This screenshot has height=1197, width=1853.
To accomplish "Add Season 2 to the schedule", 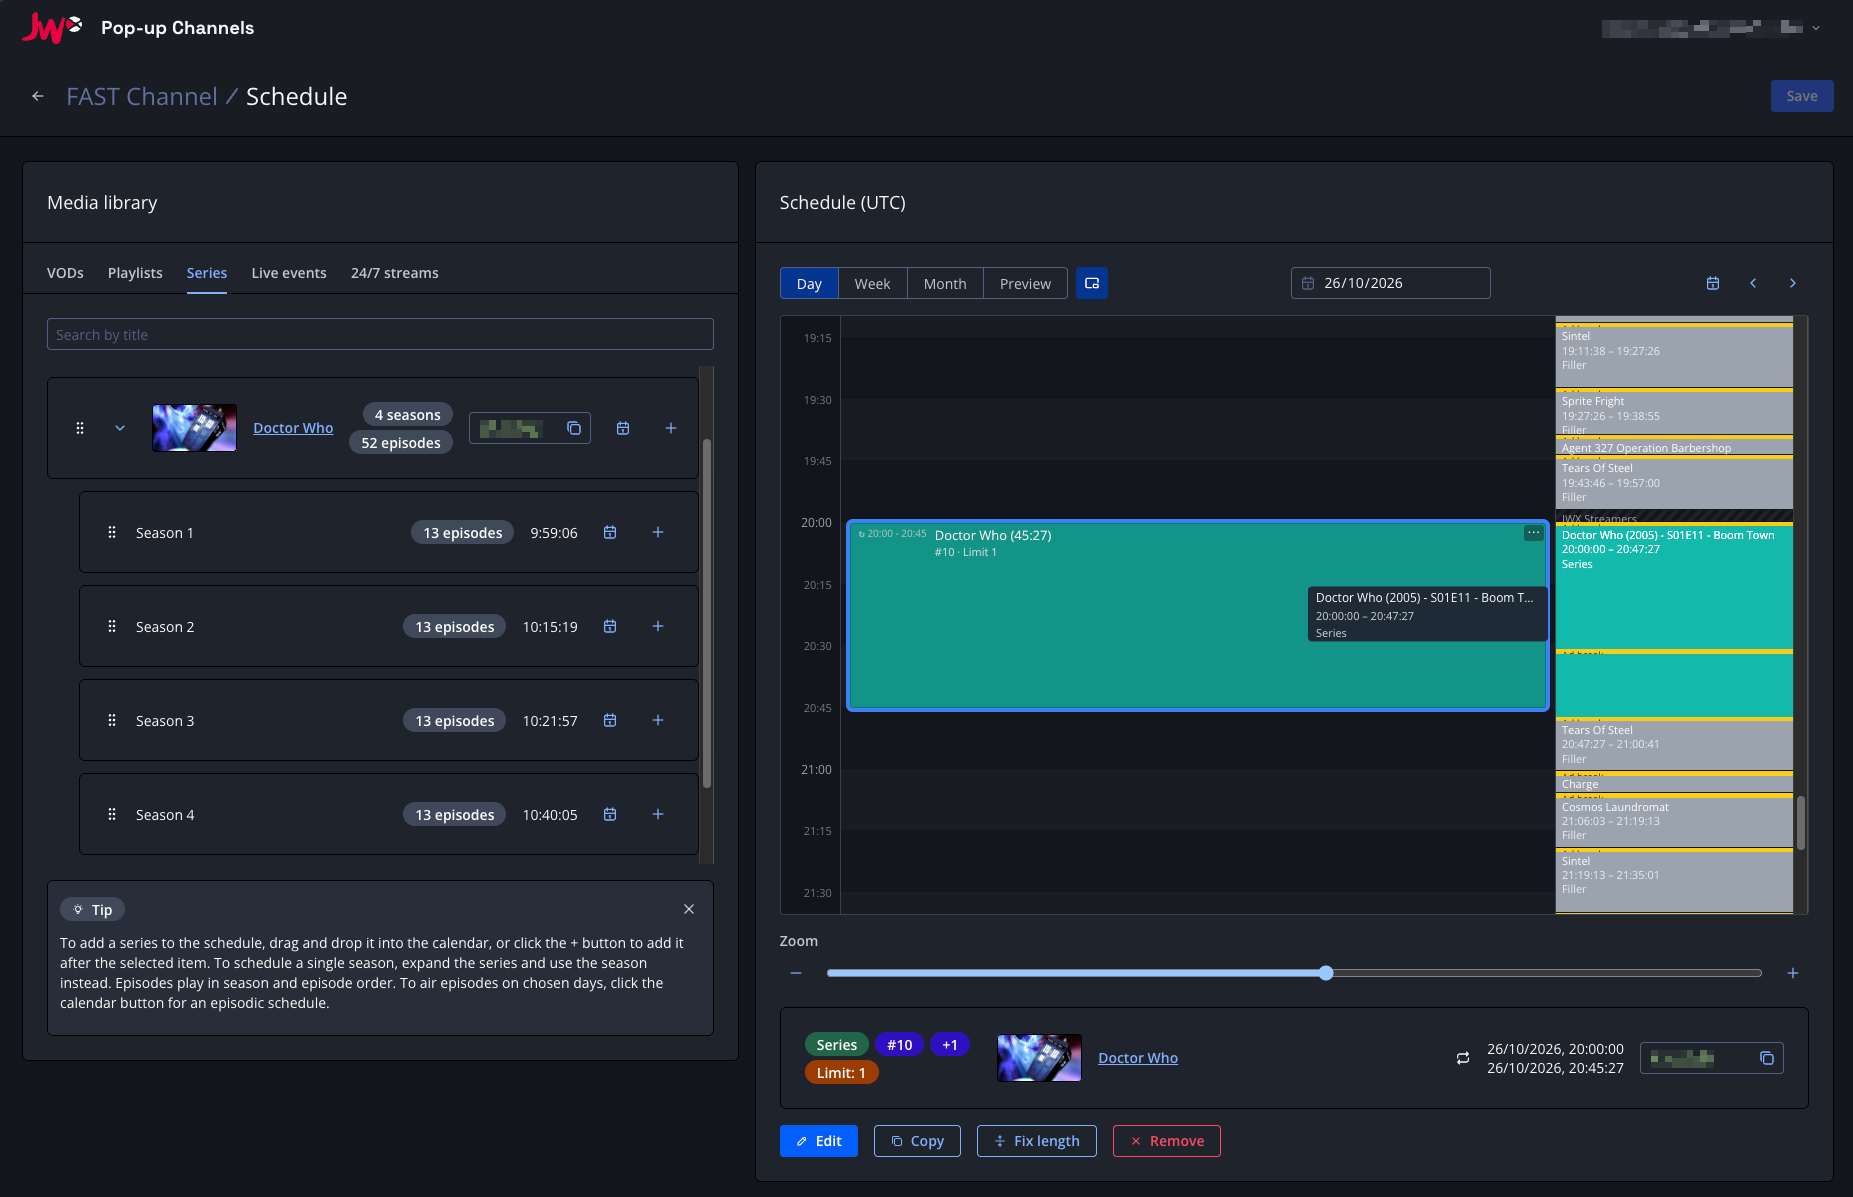I will click(658, 627).
